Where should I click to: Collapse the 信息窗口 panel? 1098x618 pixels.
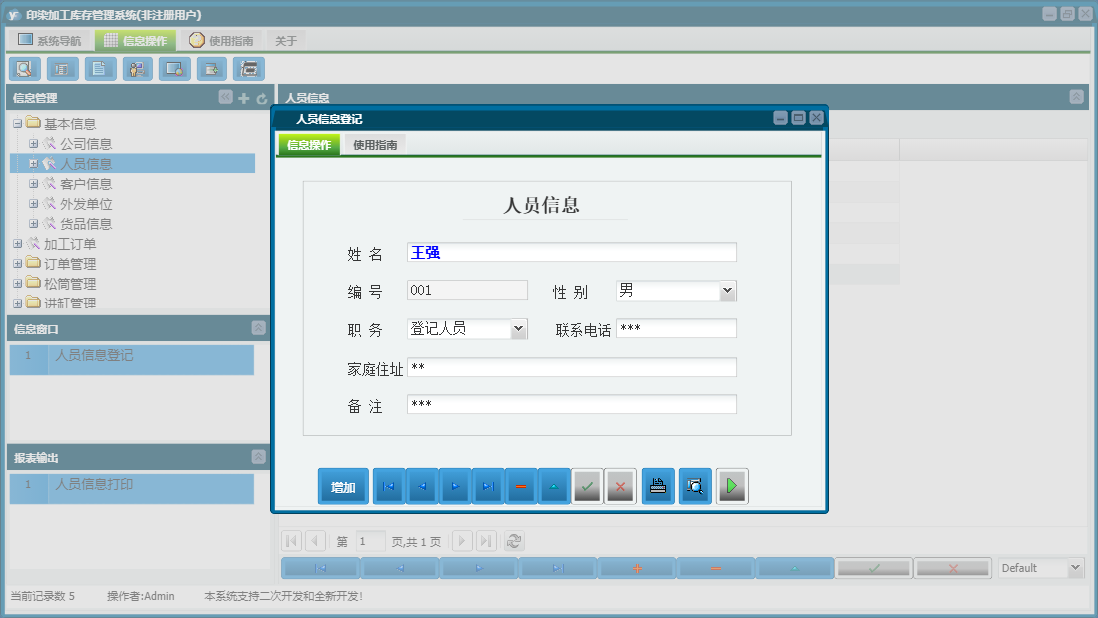pyautogui.click(x=258, y=328)
